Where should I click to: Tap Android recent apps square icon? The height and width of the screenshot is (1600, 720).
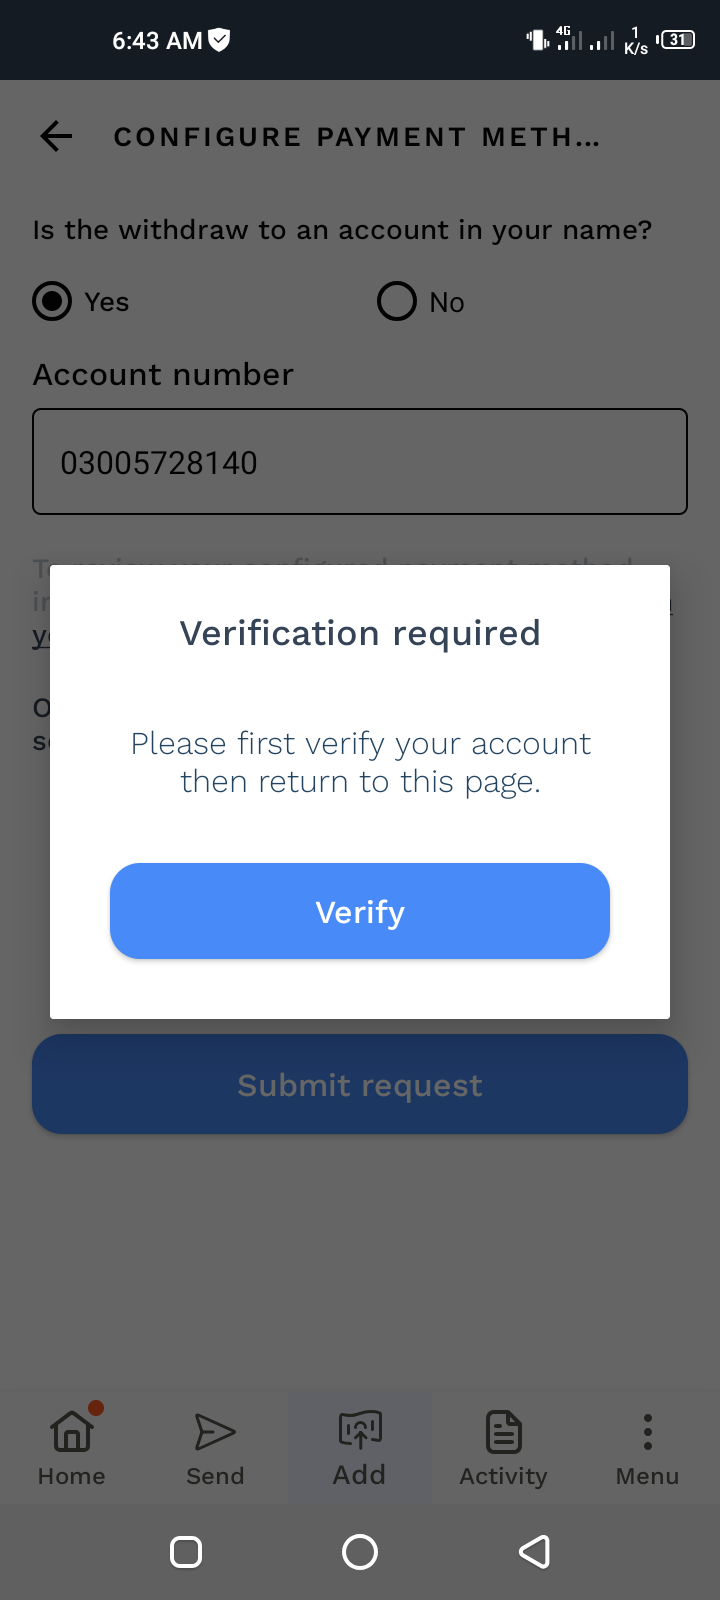click(x=186, y=1552)
